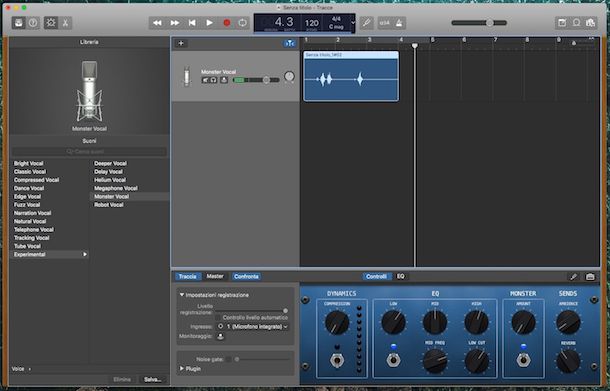The image size is (610, 391).
Task: Start playback with the Play button
Action: [x=209, y=23]
